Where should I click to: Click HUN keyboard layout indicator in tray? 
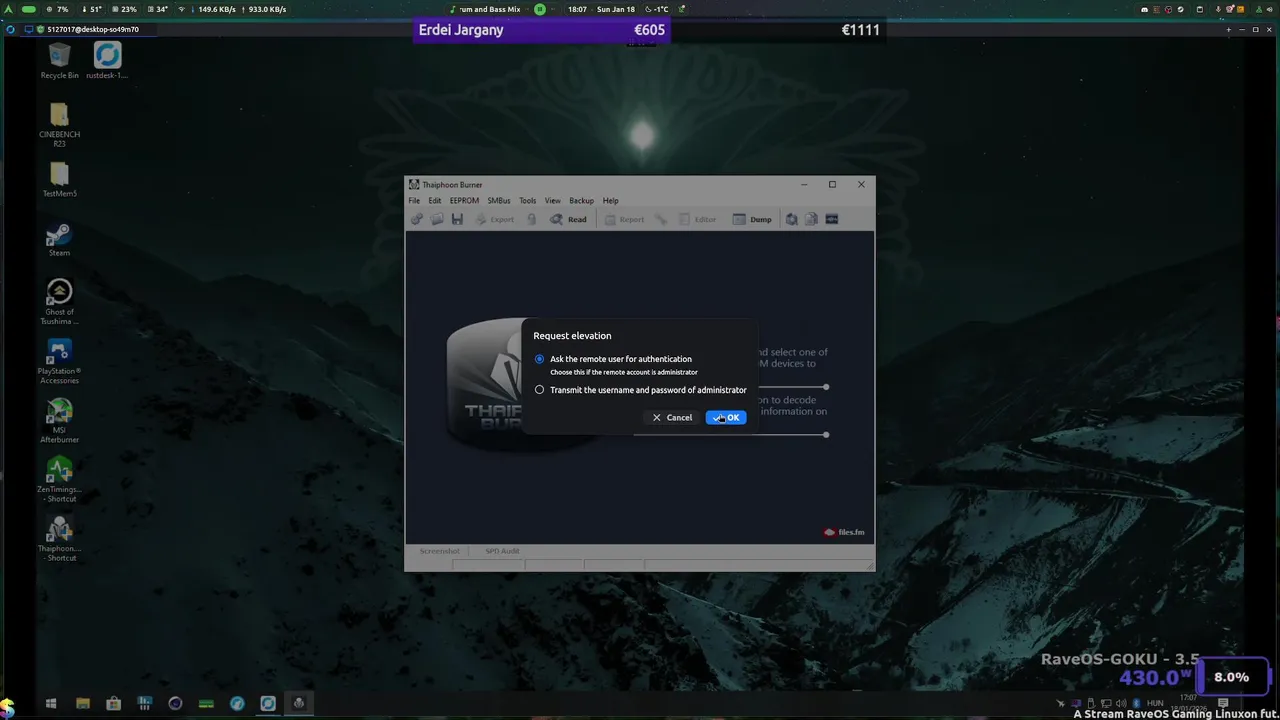click(x=1155, y=703)
